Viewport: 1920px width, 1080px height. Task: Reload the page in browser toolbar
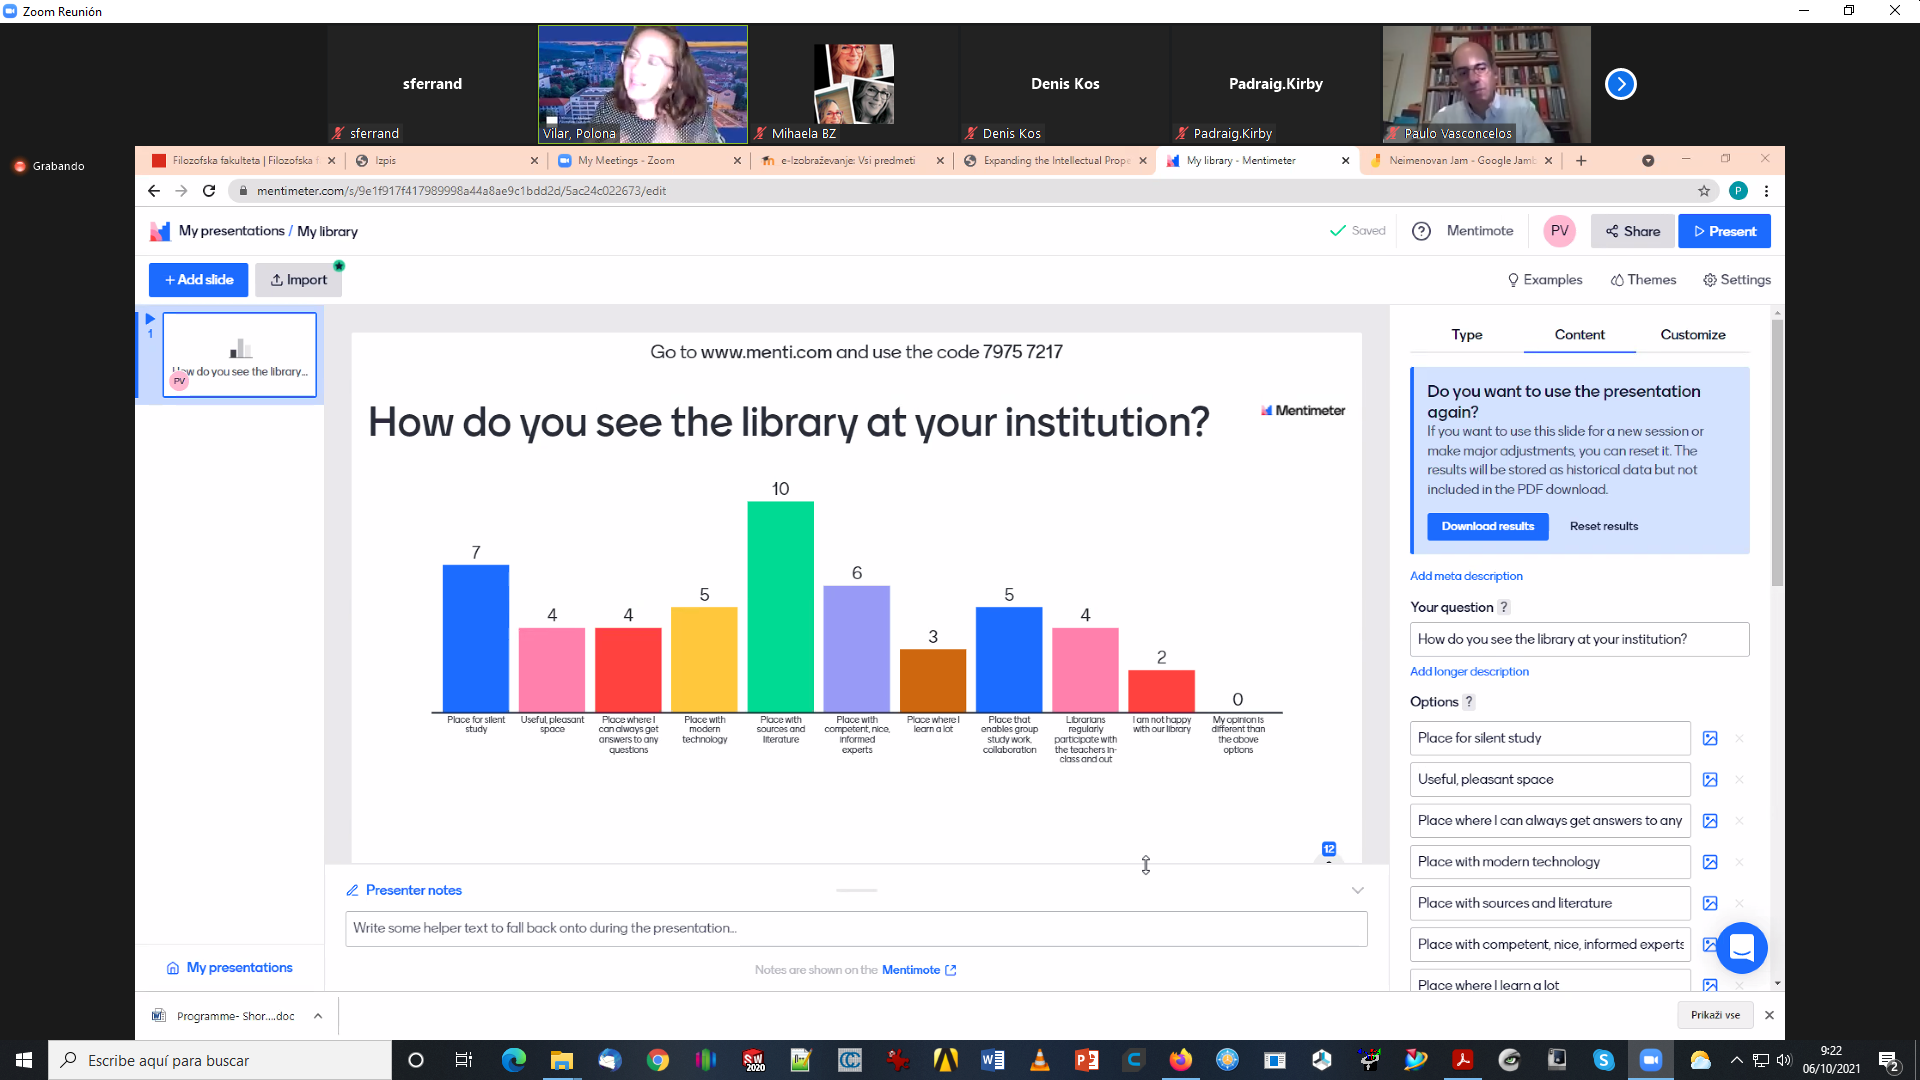coord(209,191)
